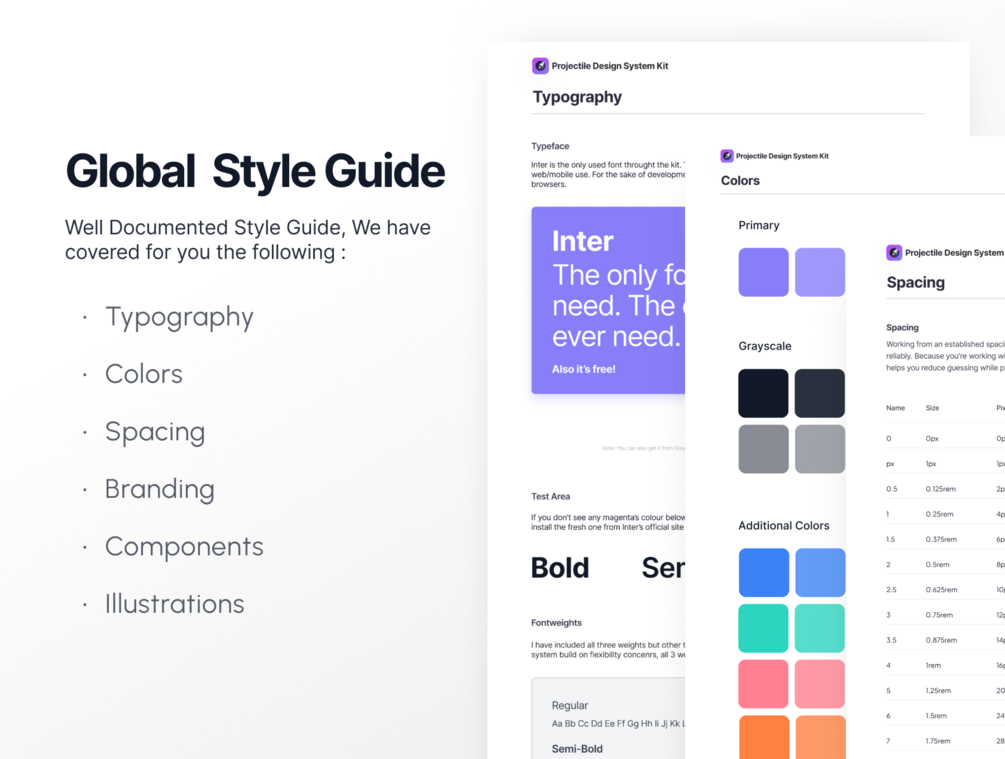Screen dimensions: 1005x759
Task: Click the '0.5rem' size cell
Action: (937, 565)
